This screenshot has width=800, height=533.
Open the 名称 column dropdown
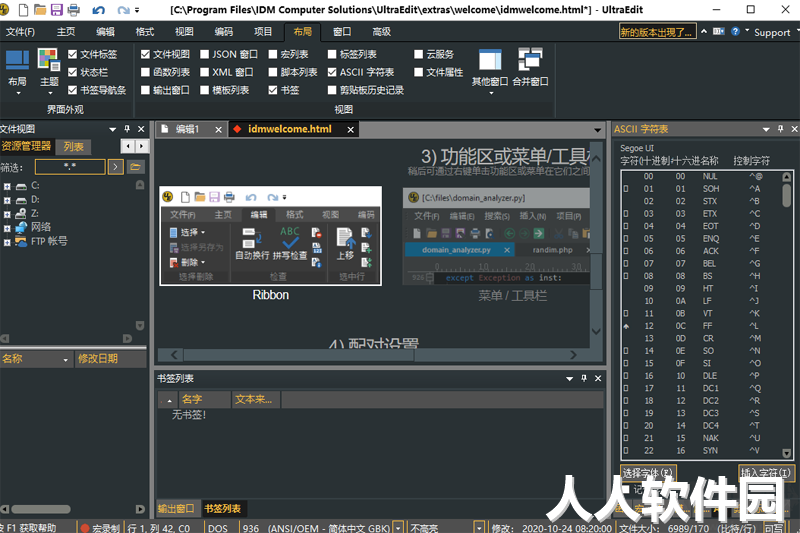(65, 360)
